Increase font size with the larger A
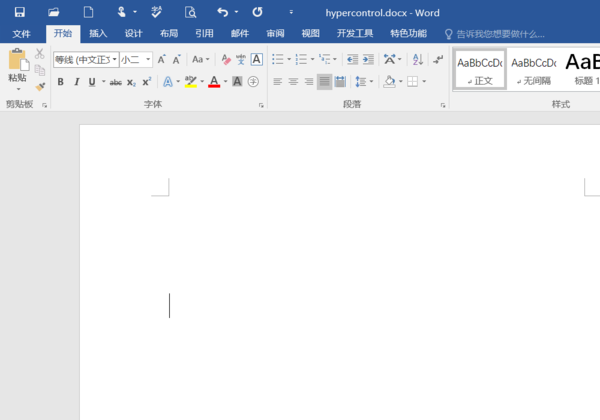Image resolution: width=600 pixels, height=420 pixels. [162, 59]
